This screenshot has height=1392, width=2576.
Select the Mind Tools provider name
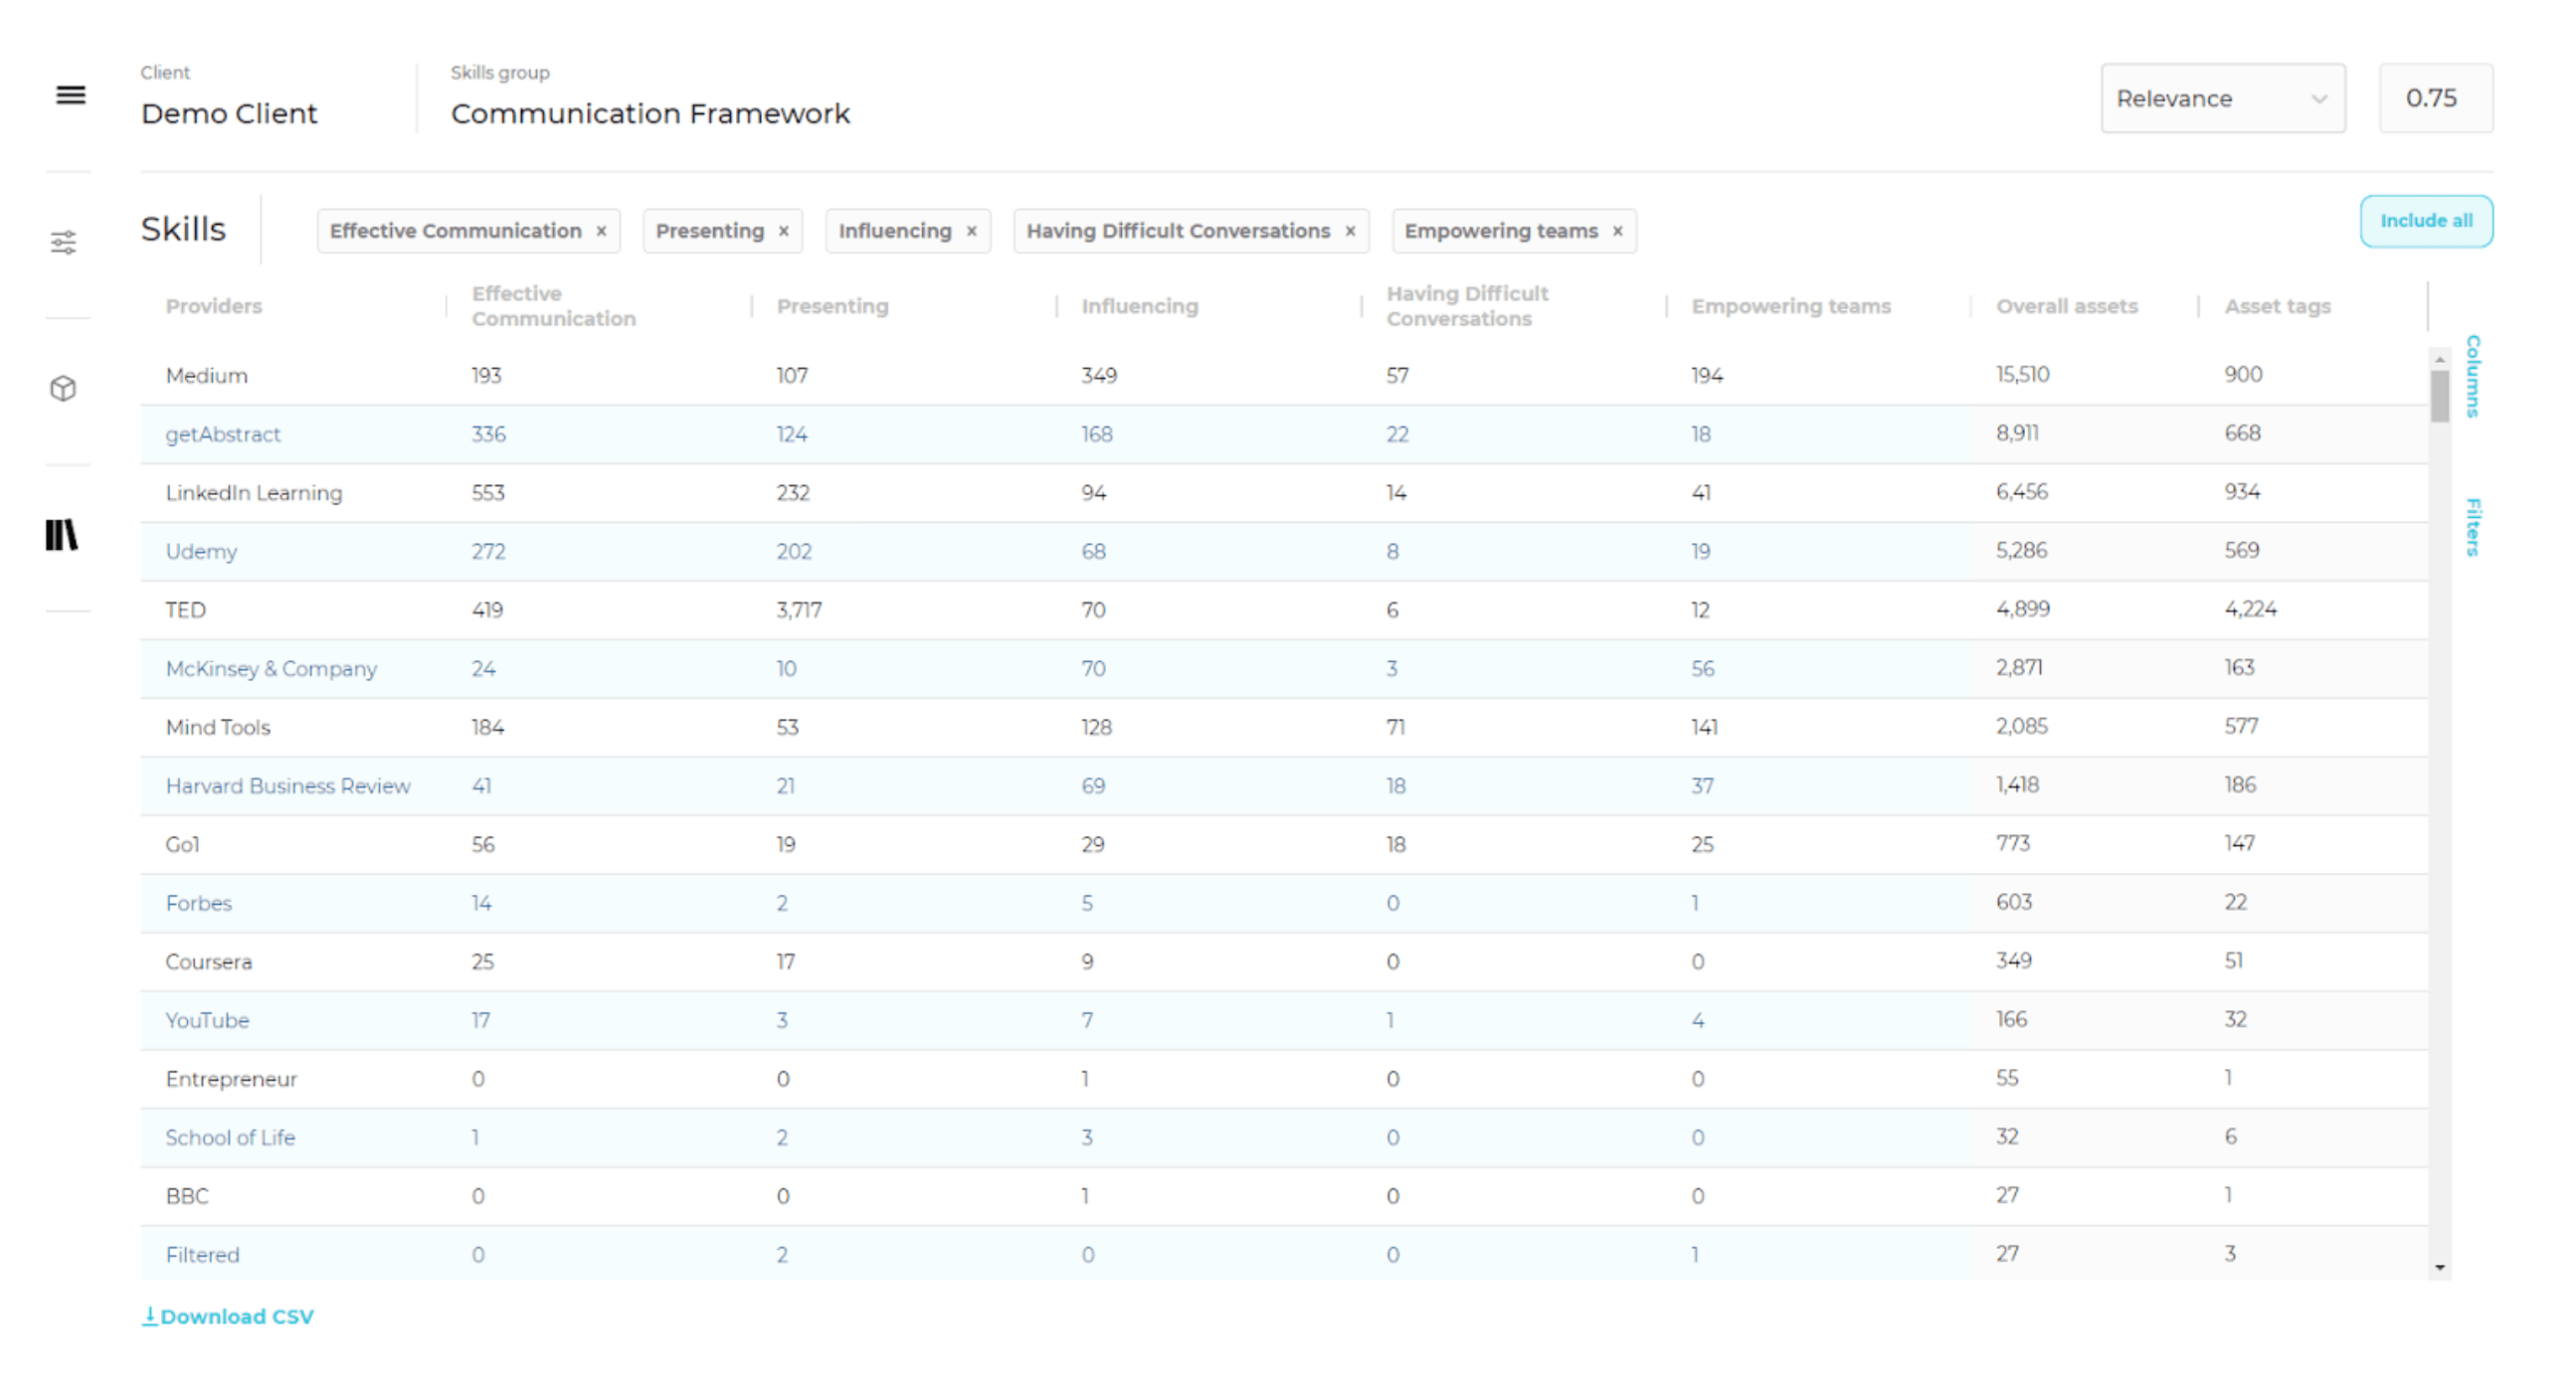click(x=218, y=727)
